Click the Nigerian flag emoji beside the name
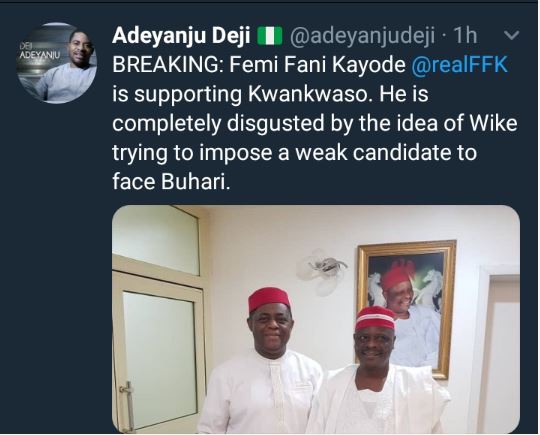Image resolution: width=540 pixels, height=435 pixels. click(270, 36)
